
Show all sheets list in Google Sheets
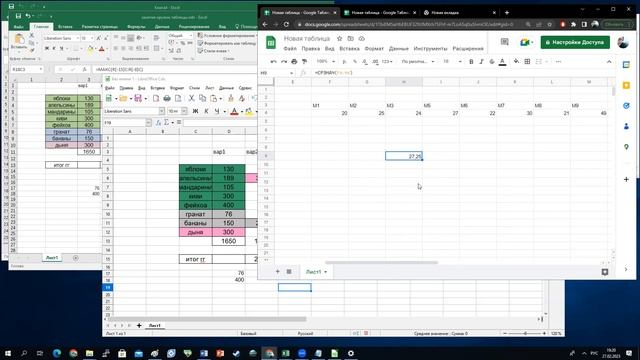[289, 271]
